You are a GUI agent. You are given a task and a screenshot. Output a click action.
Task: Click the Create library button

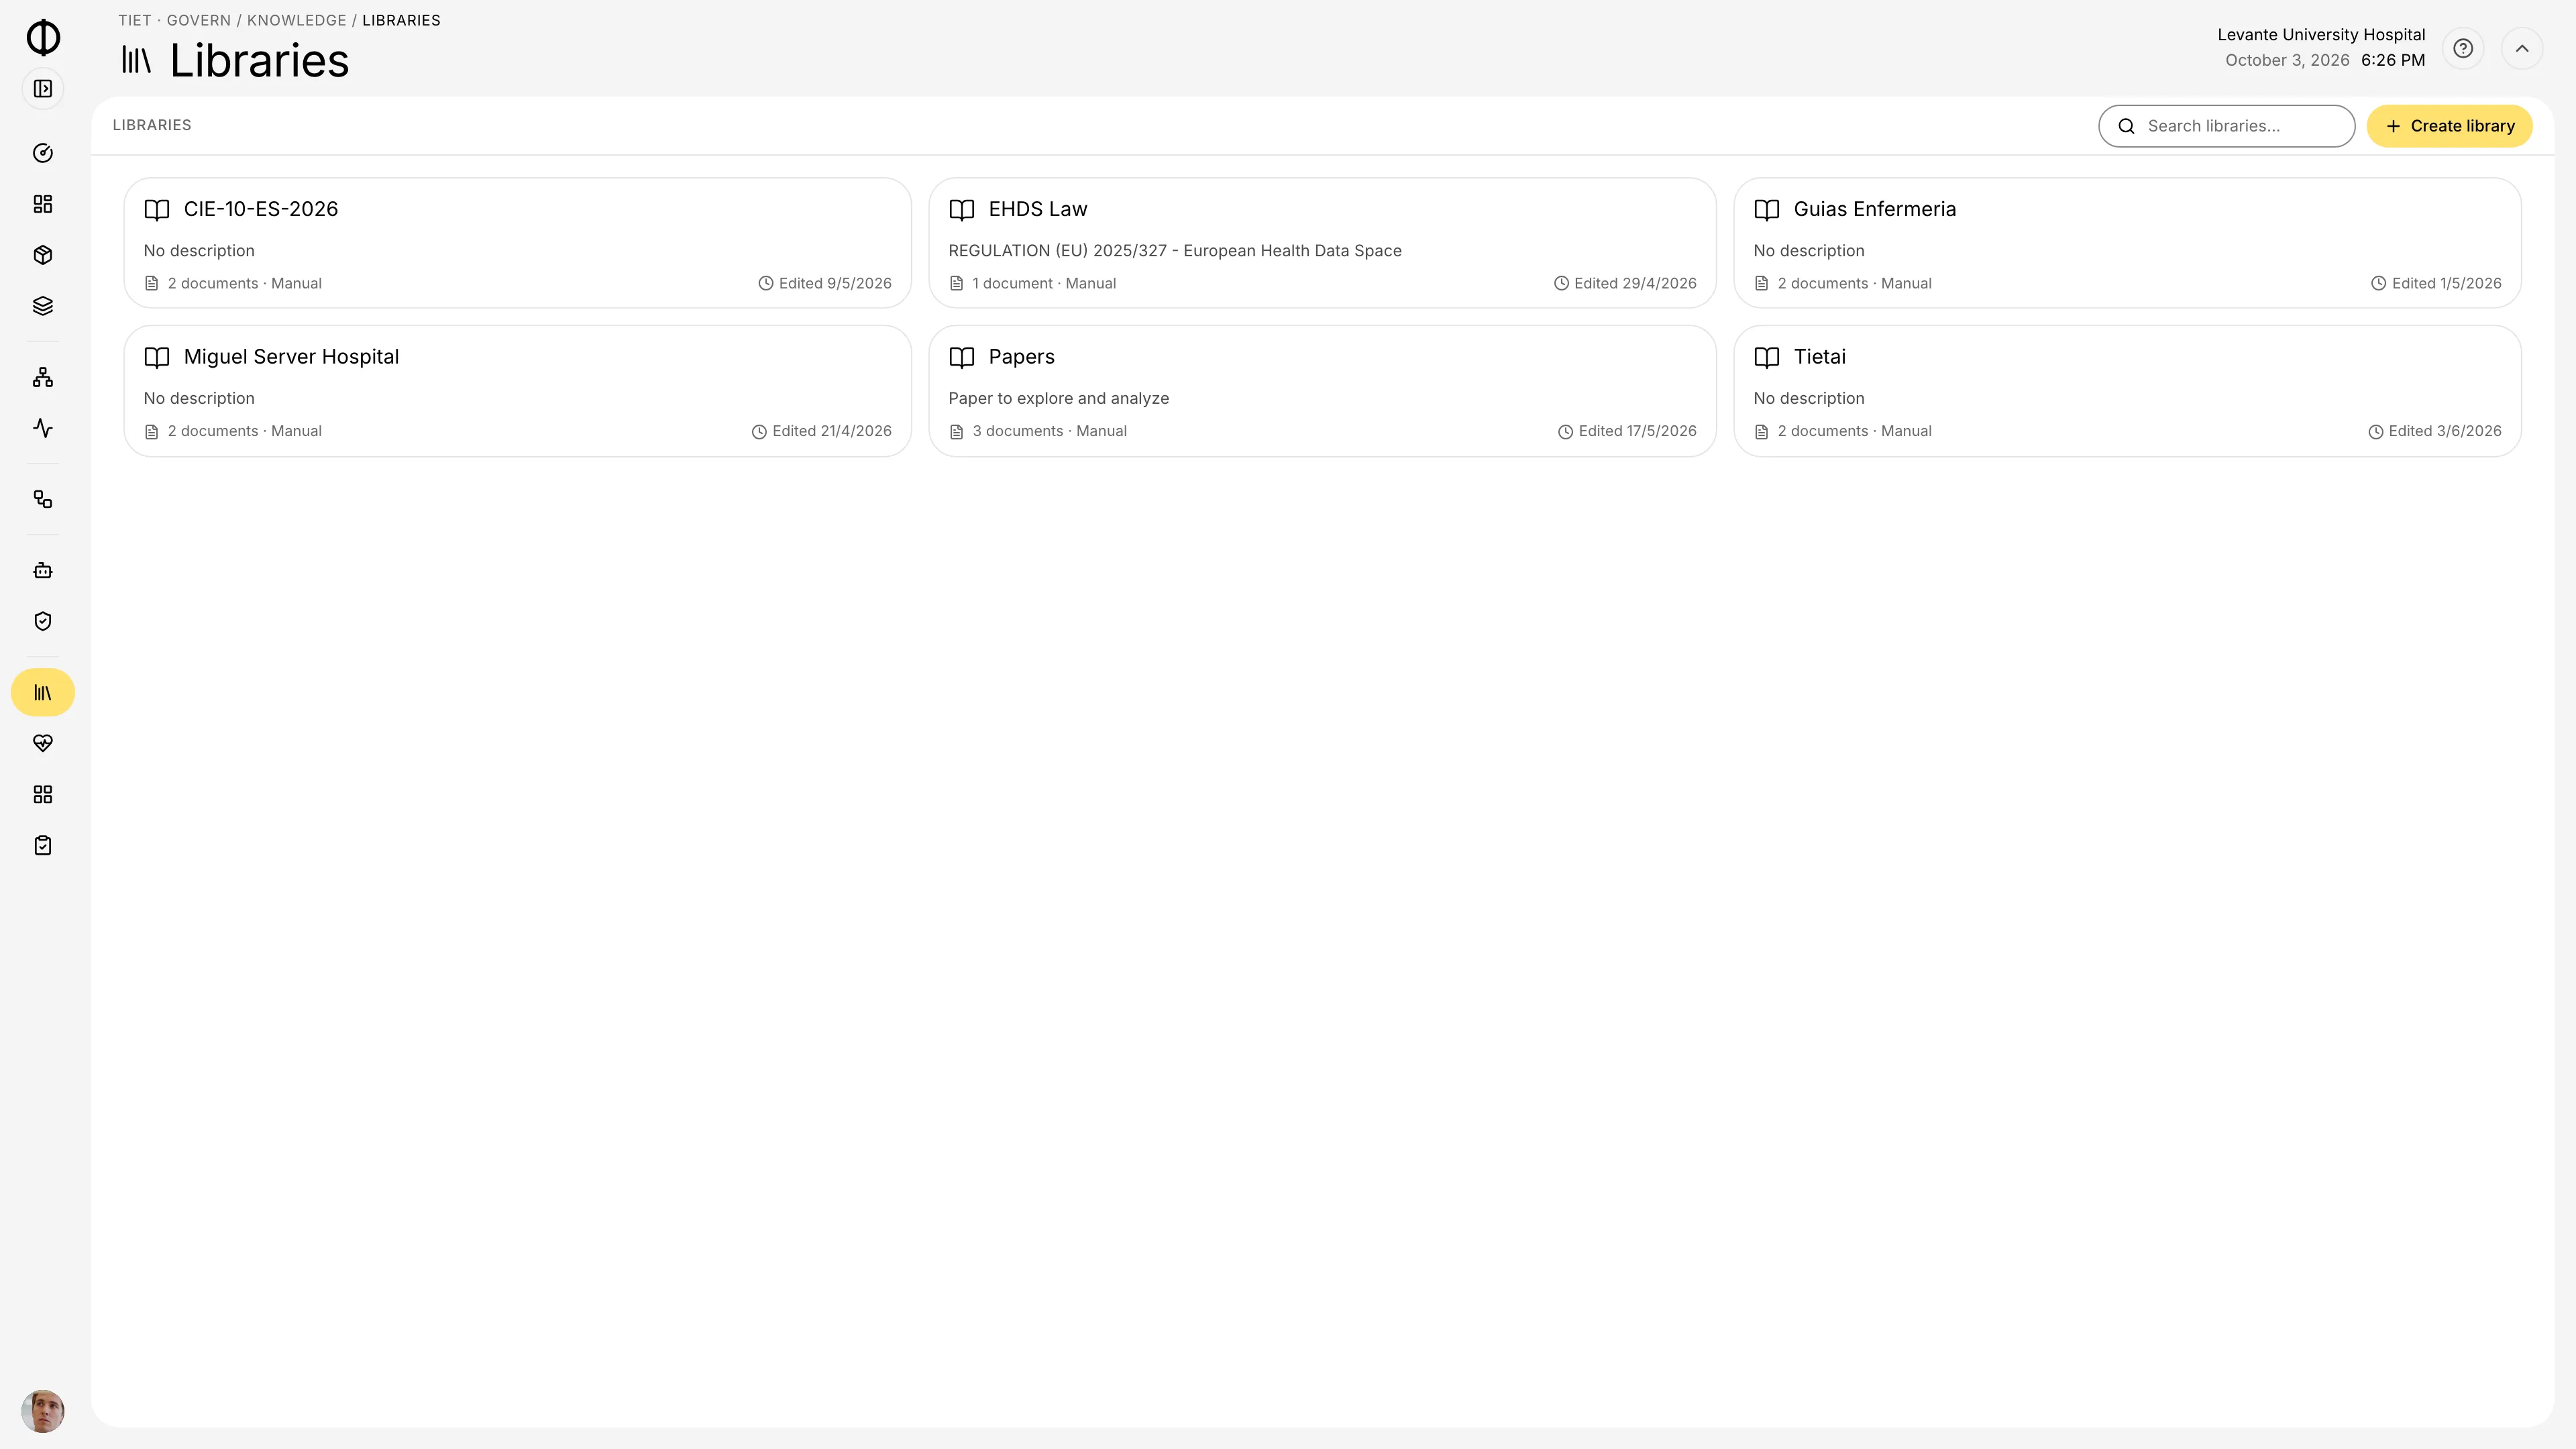coord(2449,126)
